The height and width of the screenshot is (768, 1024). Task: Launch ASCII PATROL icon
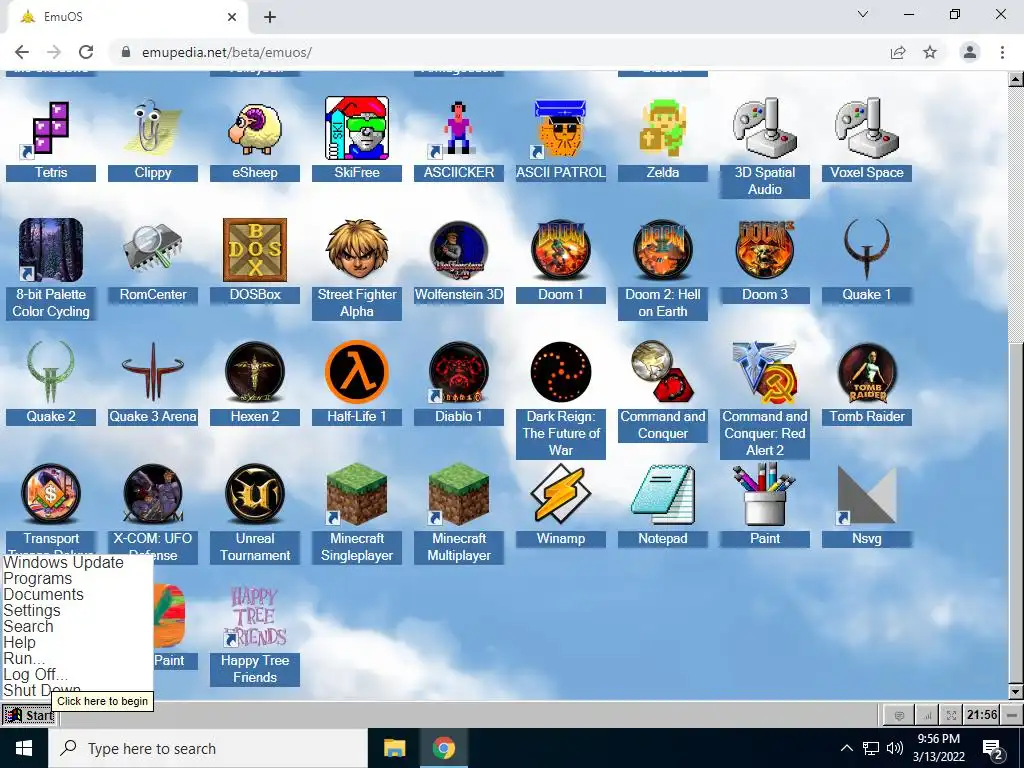(560, 129)
